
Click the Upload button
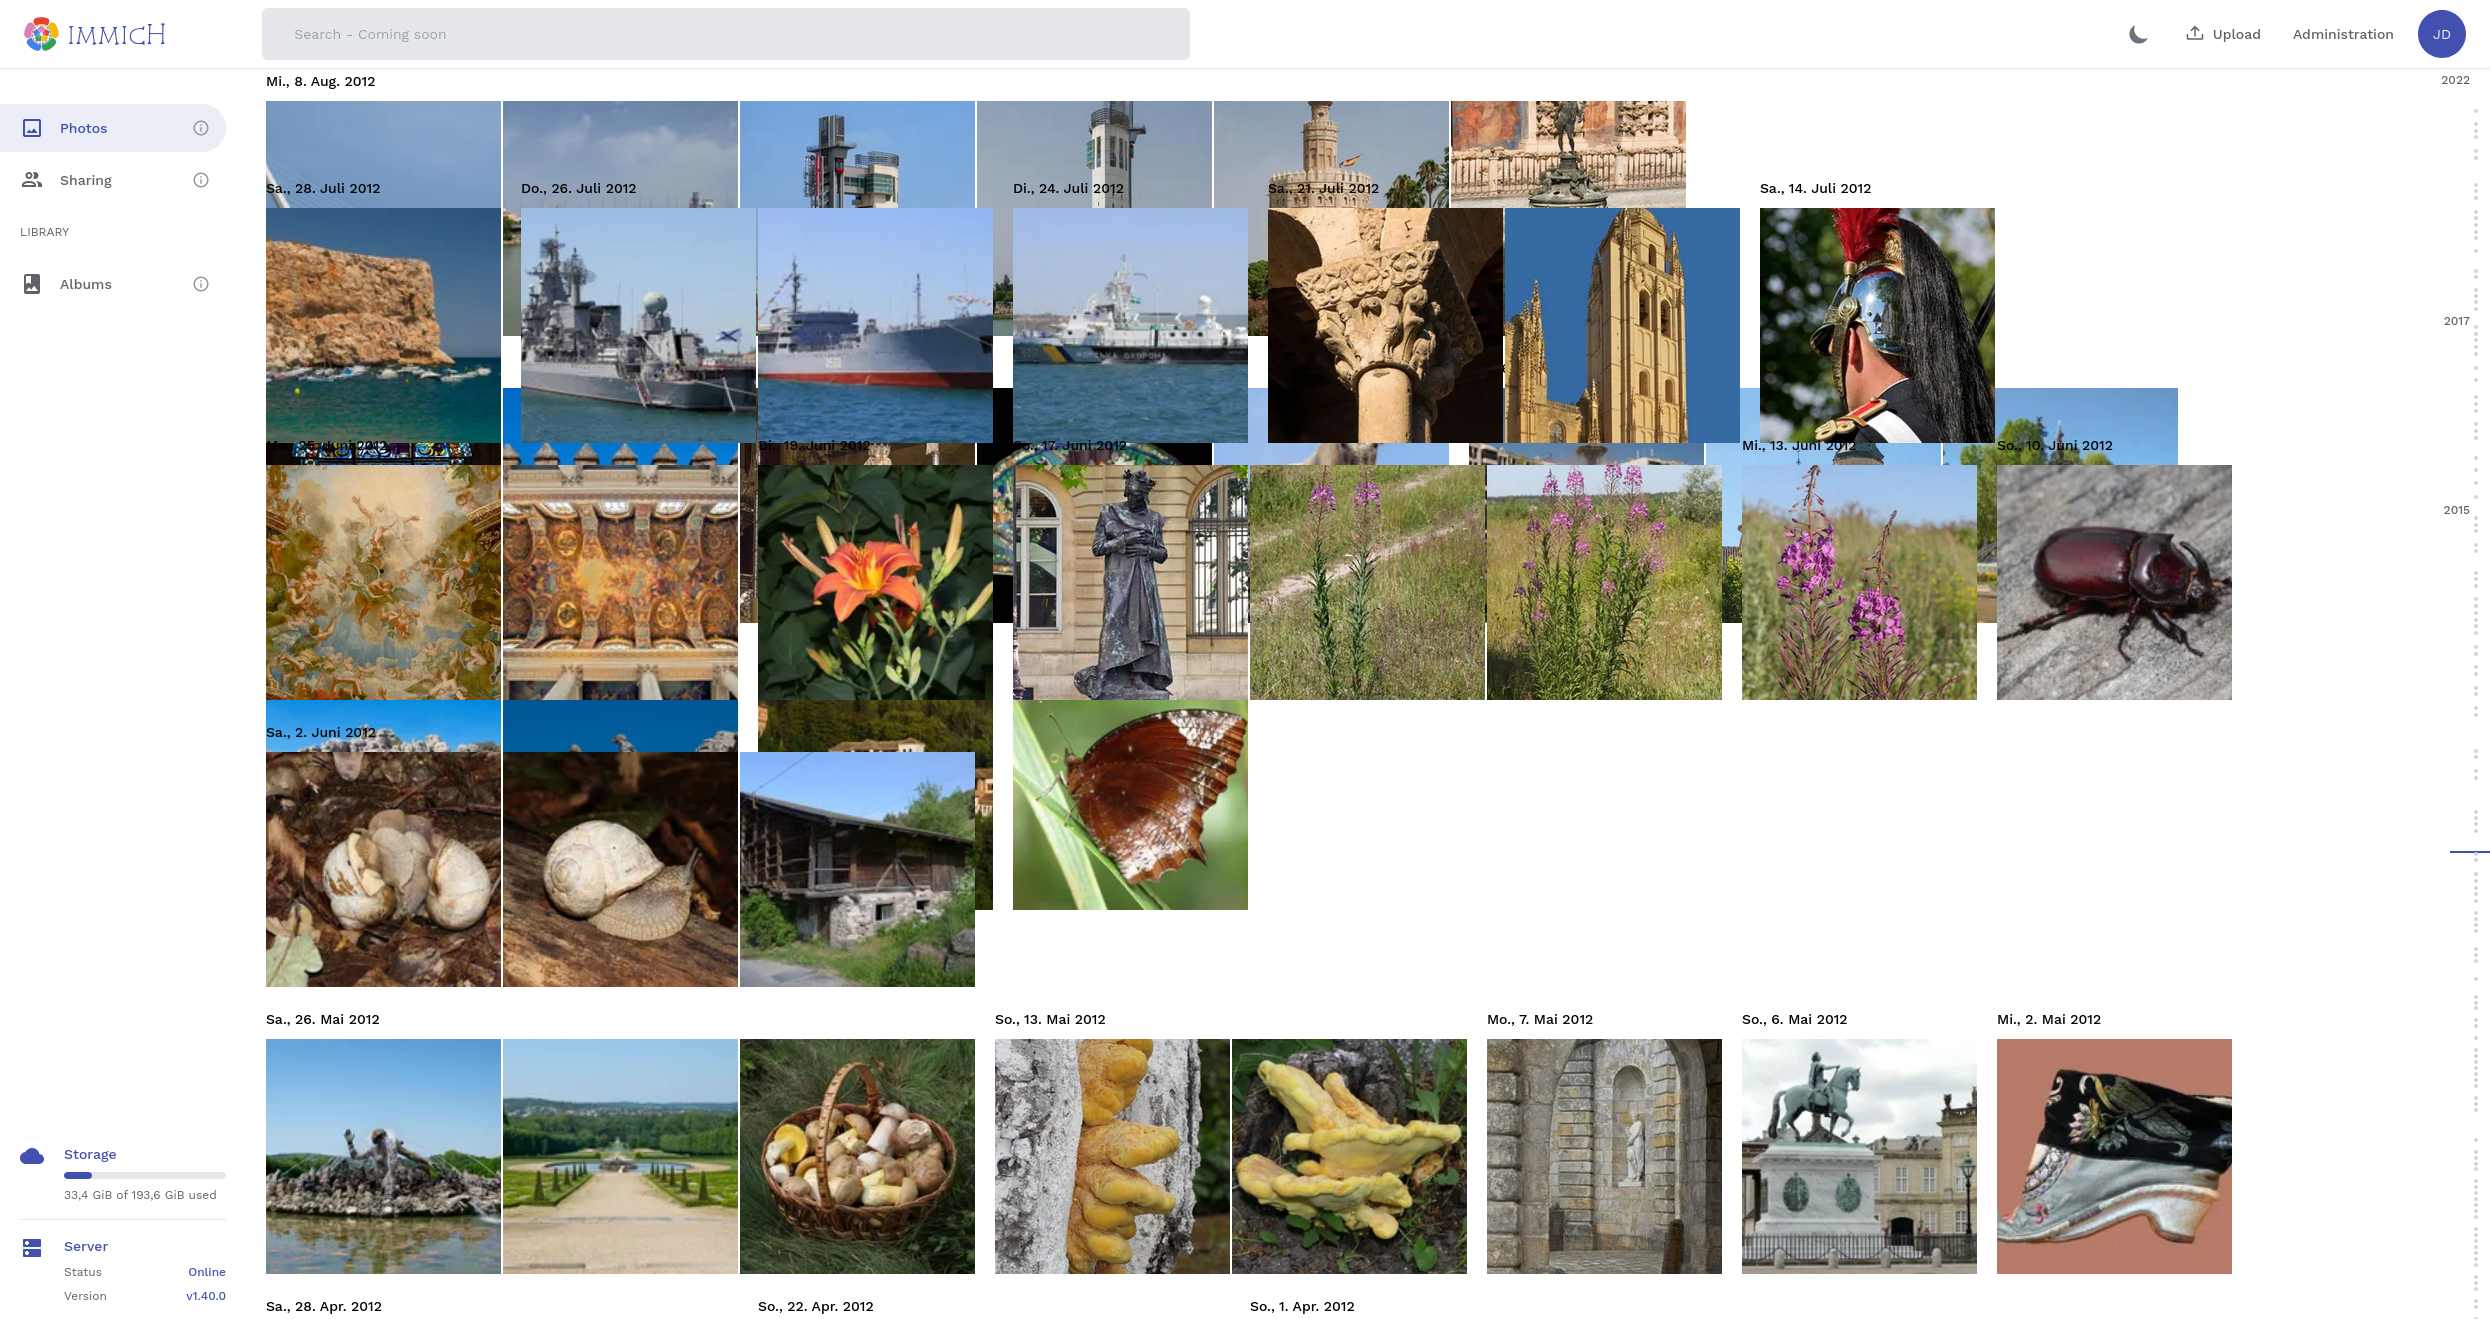[2223, 34]
